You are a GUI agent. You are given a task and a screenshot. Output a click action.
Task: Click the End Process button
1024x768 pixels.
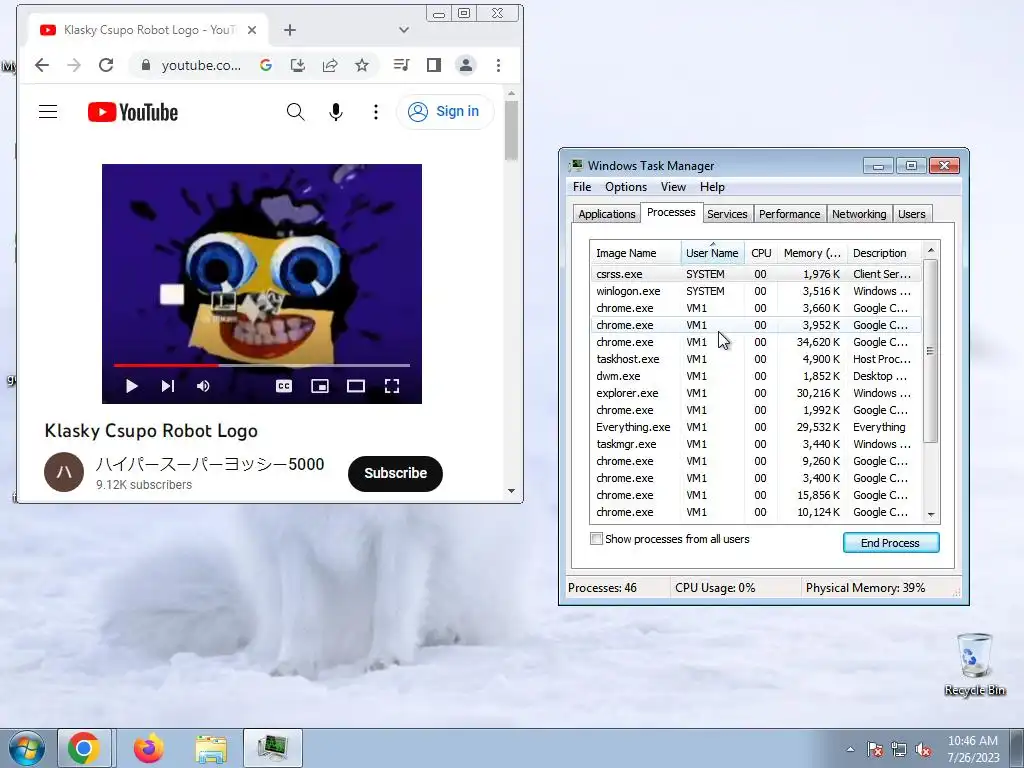click(891, 543)
